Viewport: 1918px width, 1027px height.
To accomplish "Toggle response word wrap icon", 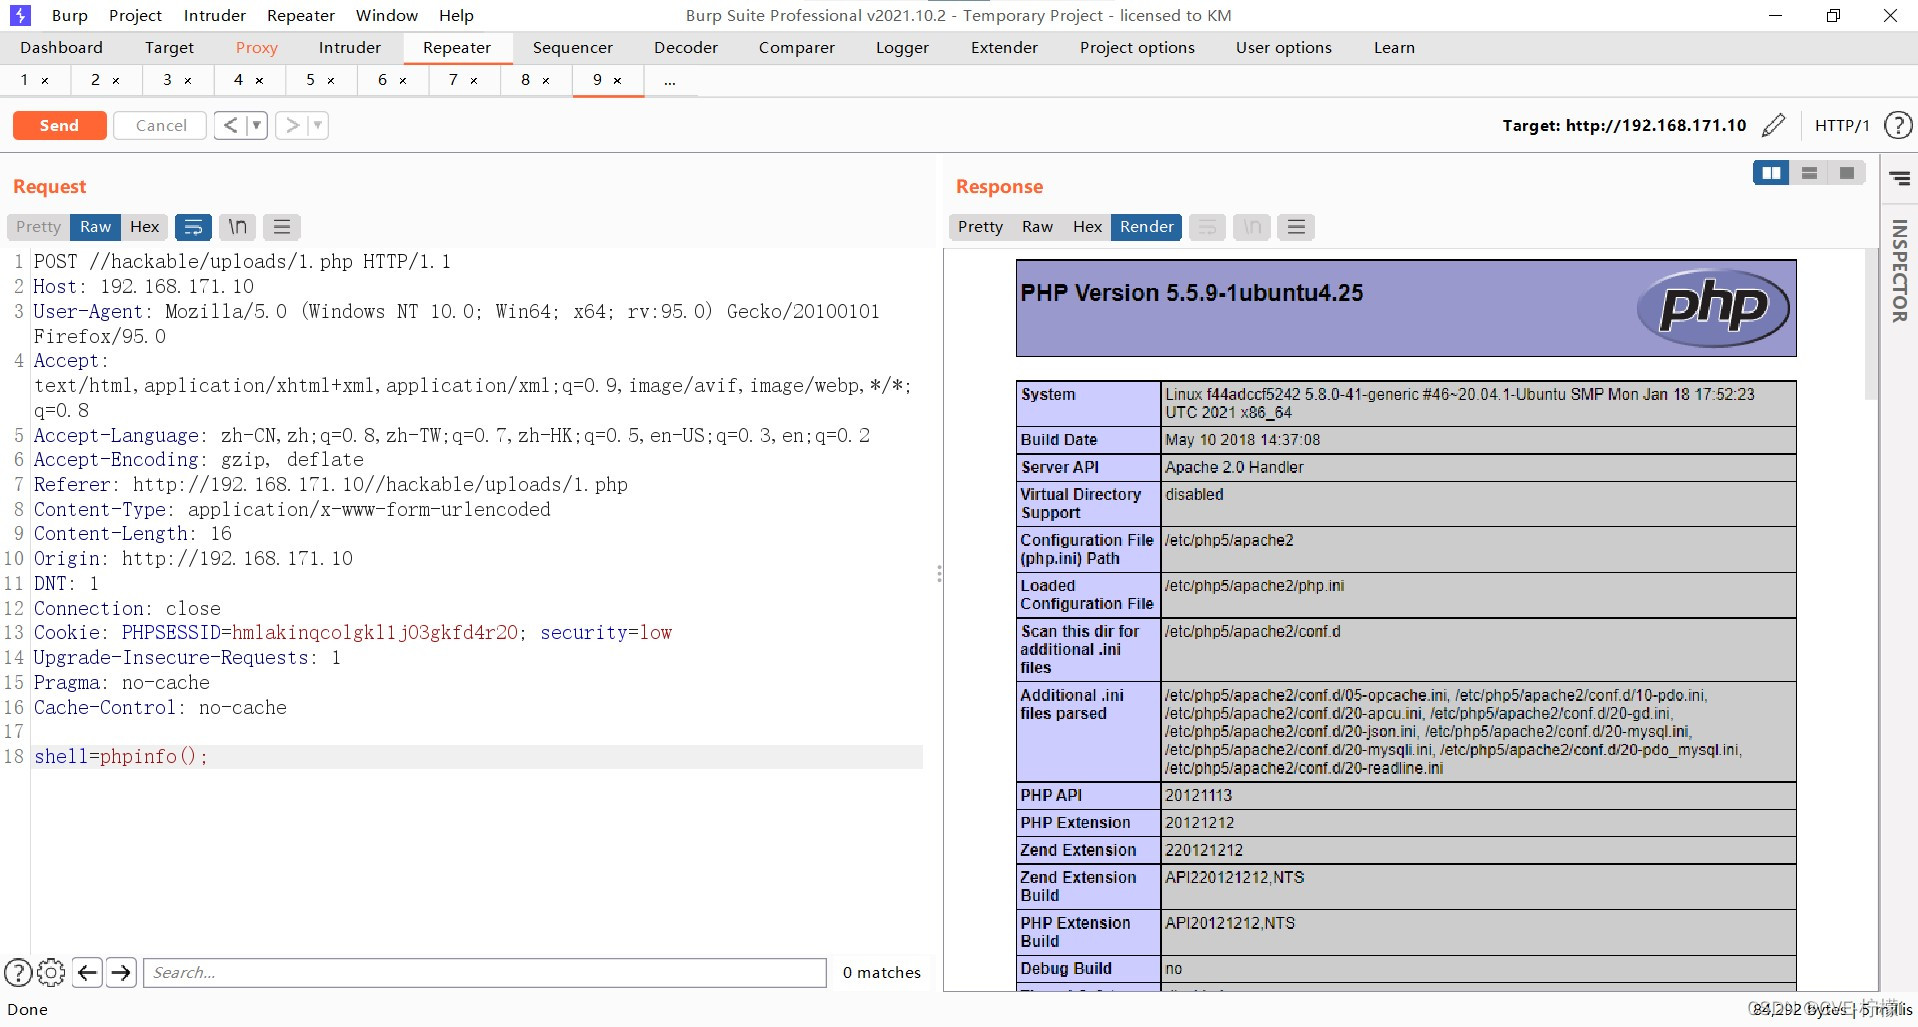I will [1207, 227].
